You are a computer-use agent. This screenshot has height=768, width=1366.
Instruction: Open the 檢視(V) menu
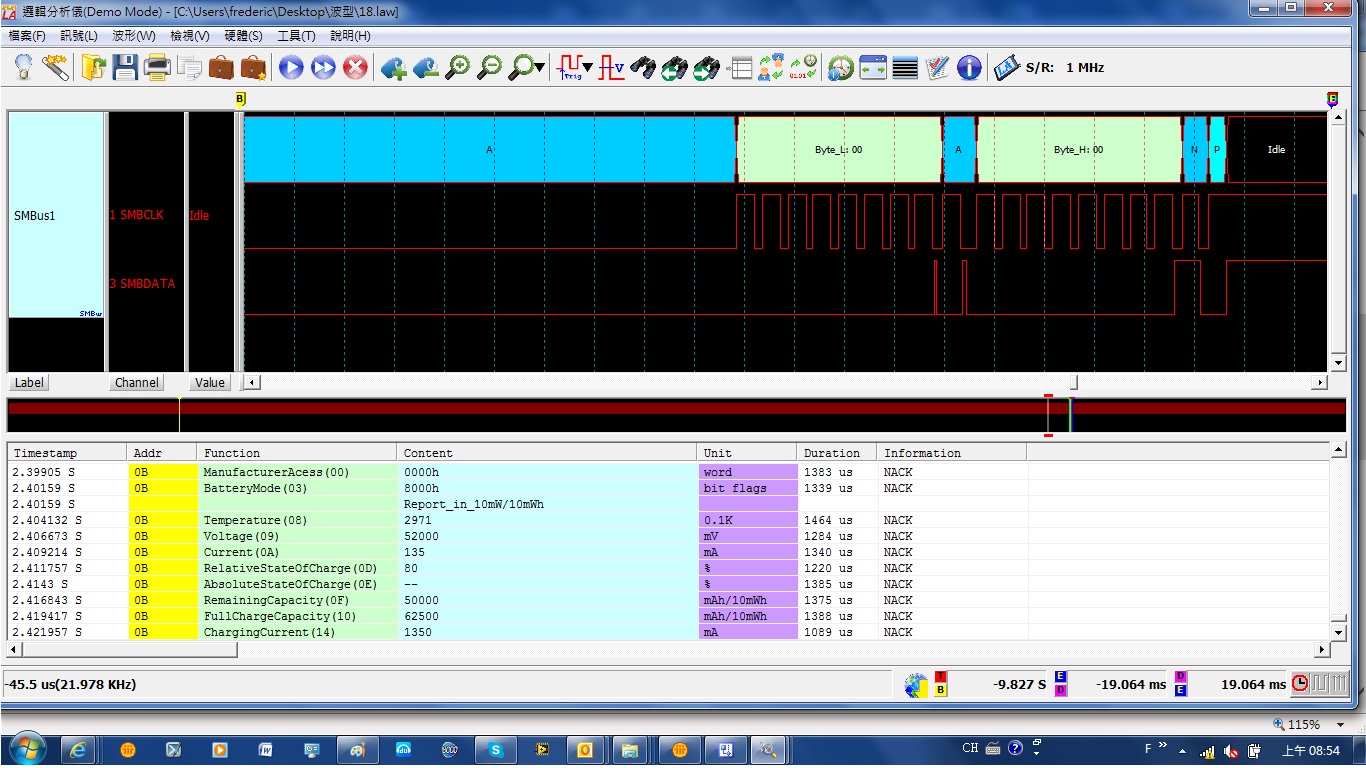[190, 36]
